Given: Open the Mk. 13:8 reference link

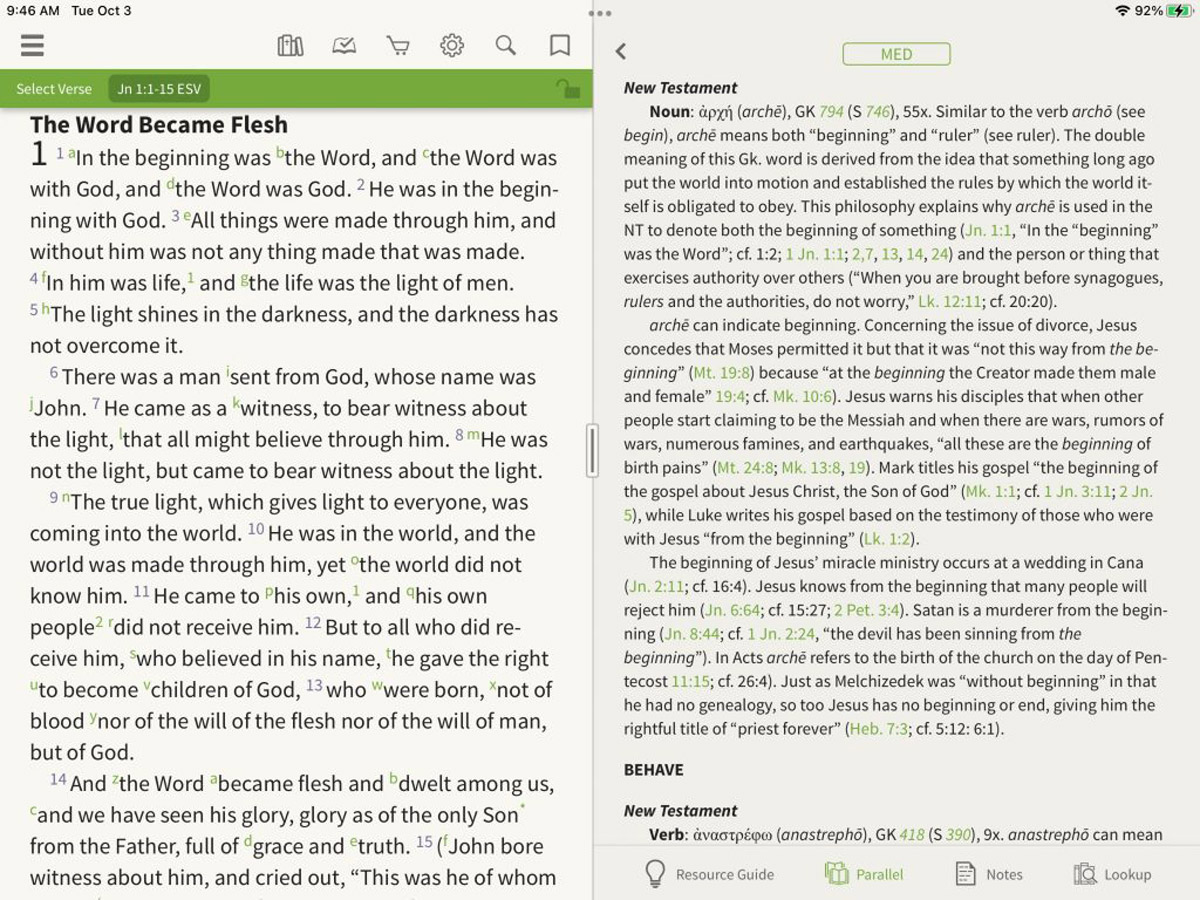Looking at the screenshot, I should coord(811,467).
